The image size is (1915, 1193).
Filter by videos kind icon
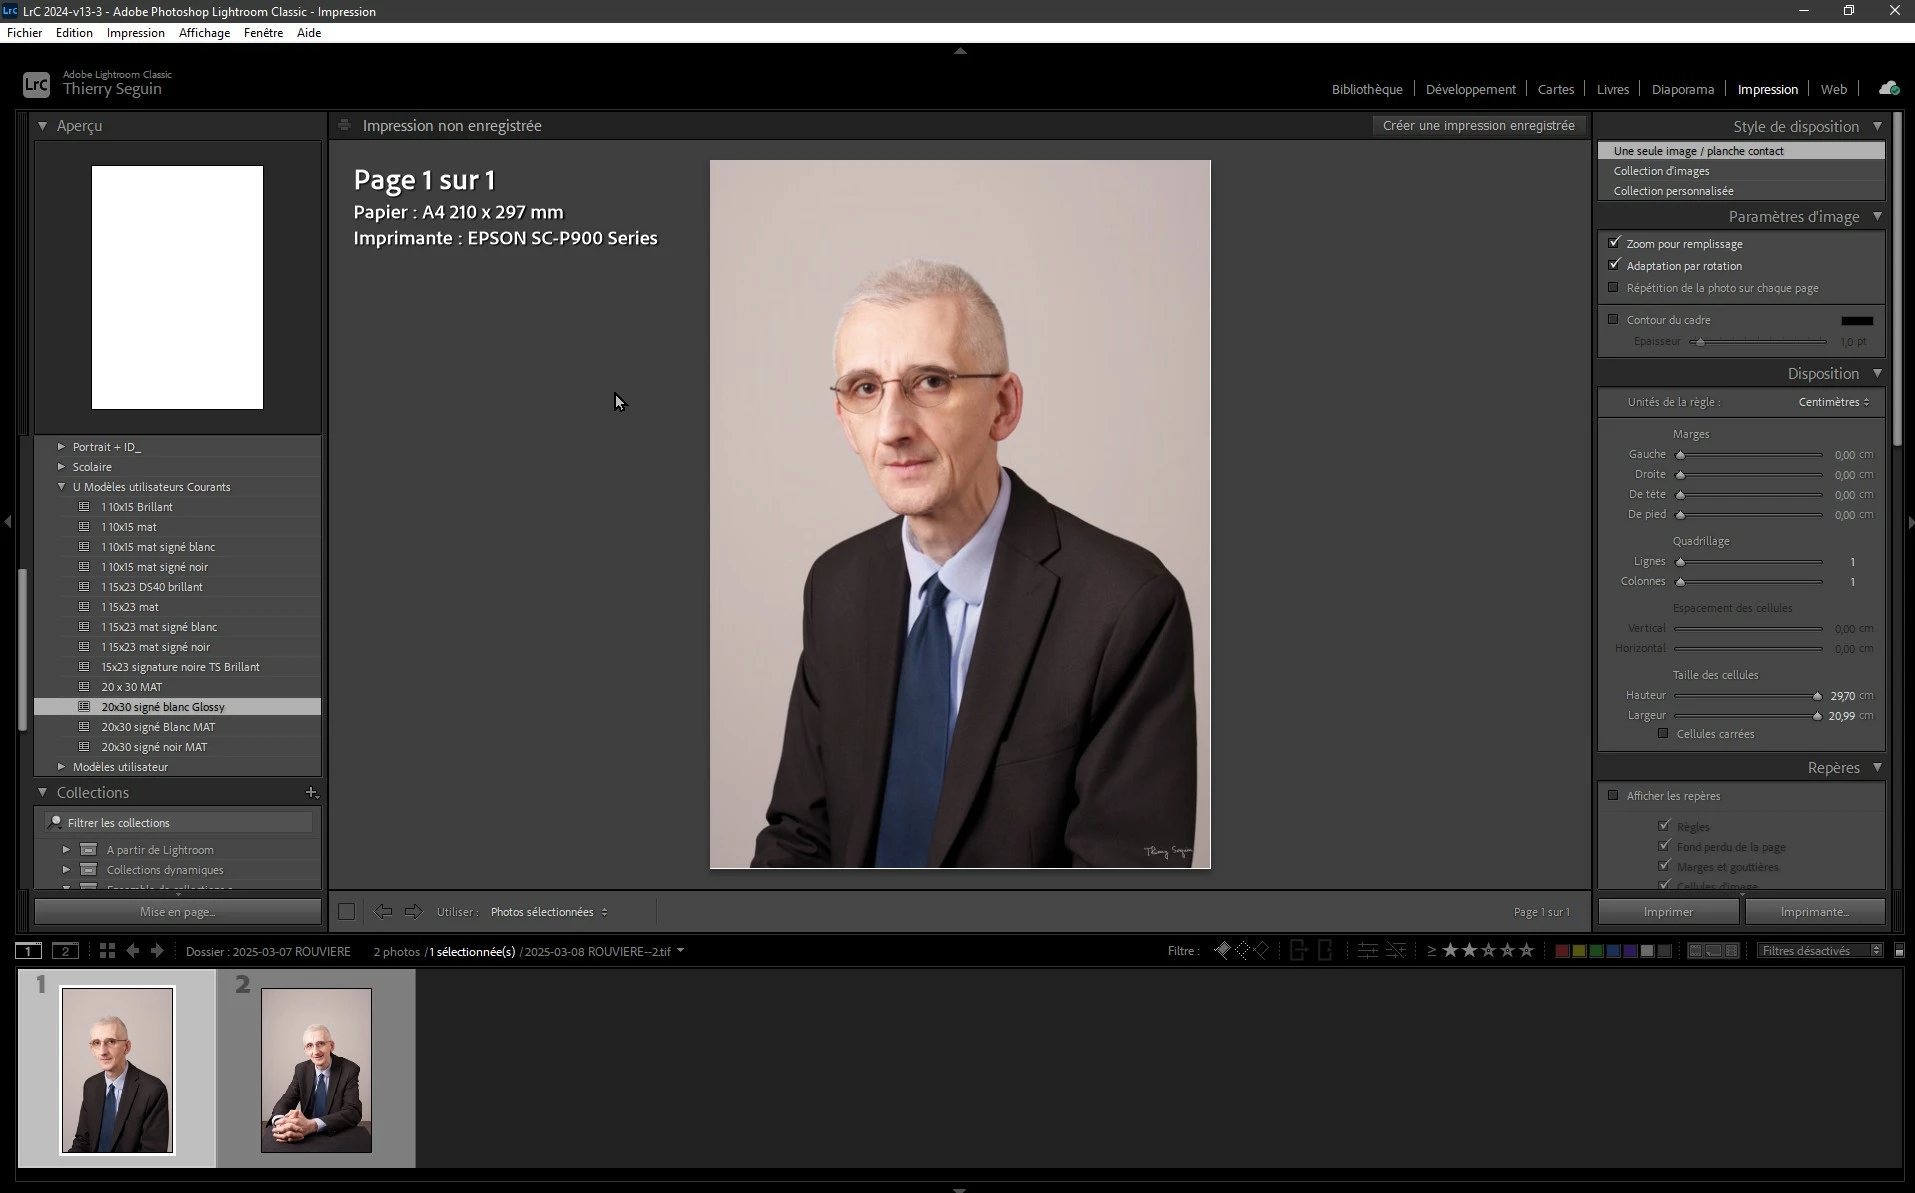pos(1731,951)
